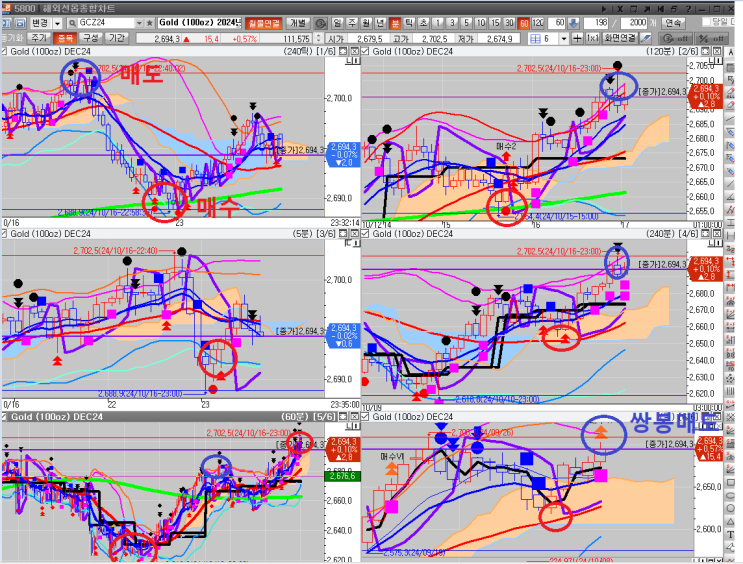Screen dimensions: 743x564
Task: Choose the 30 interval button
Action: click(509, 23)
